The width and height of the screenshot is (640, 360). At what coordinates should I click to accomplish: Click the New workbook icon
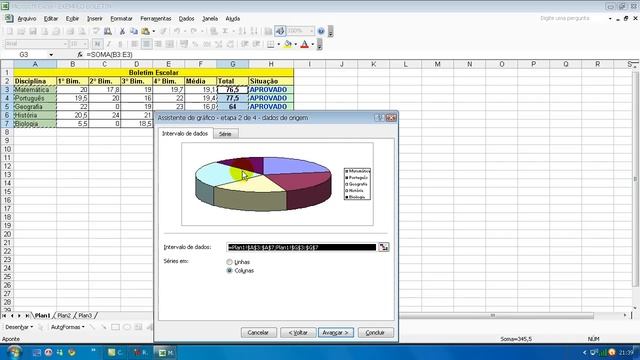pos(10,31)
